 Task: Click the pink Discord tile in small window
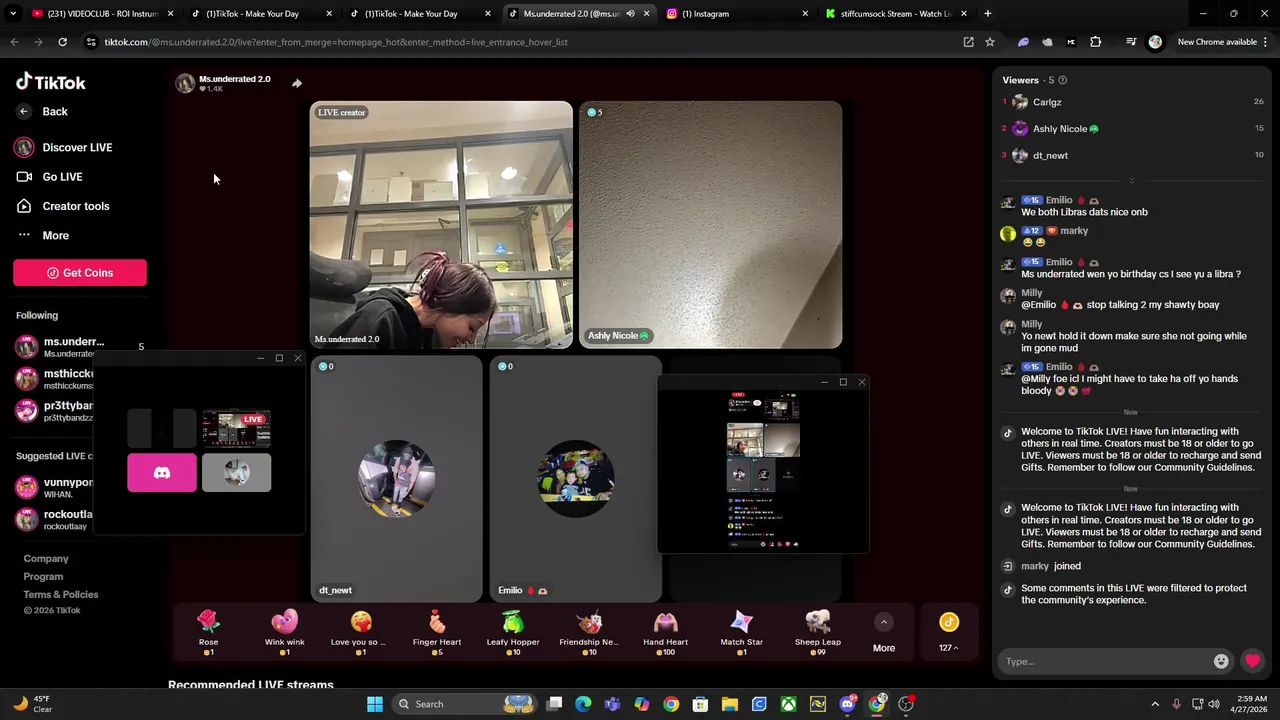(x=162, y=473)
